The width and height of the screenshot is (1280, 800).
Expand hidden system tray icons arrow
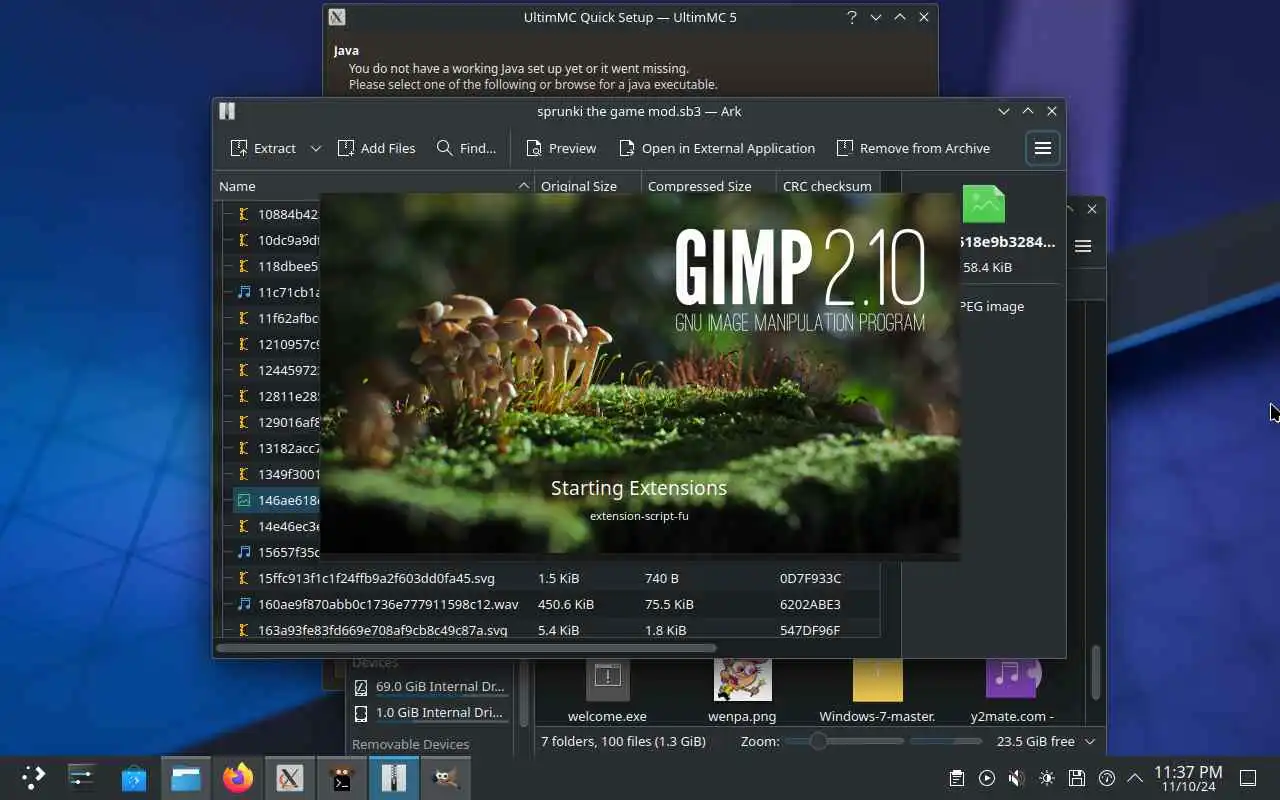point(1135,778)
